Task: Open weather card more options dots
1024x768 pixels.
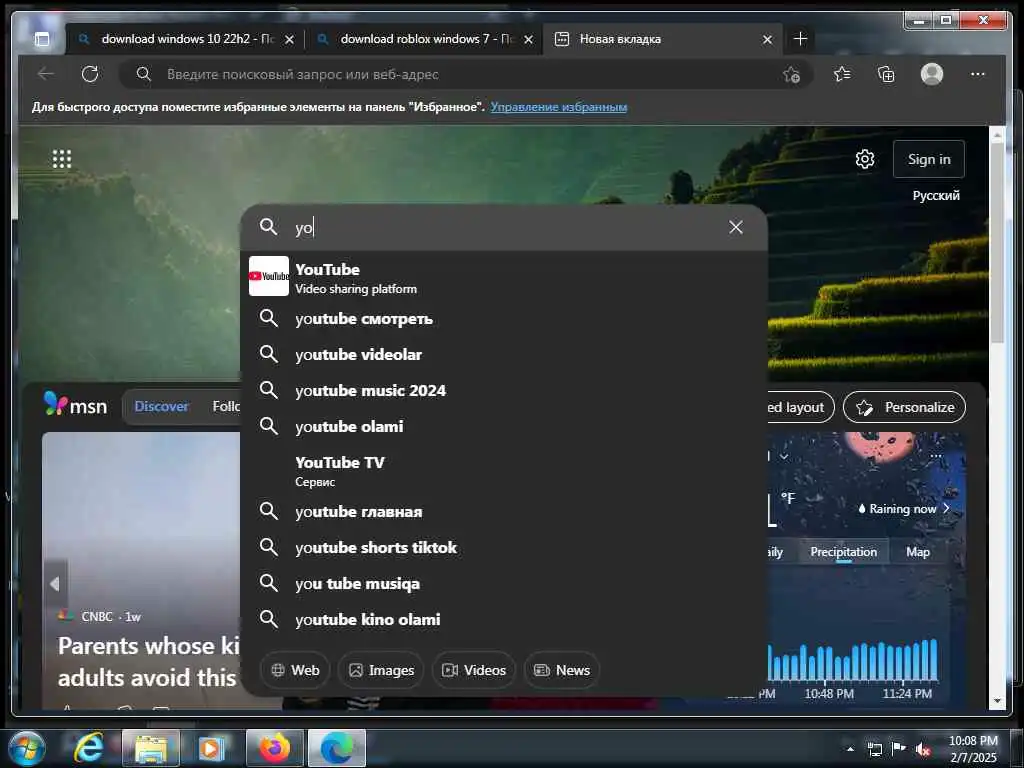Action: point(936,456)
